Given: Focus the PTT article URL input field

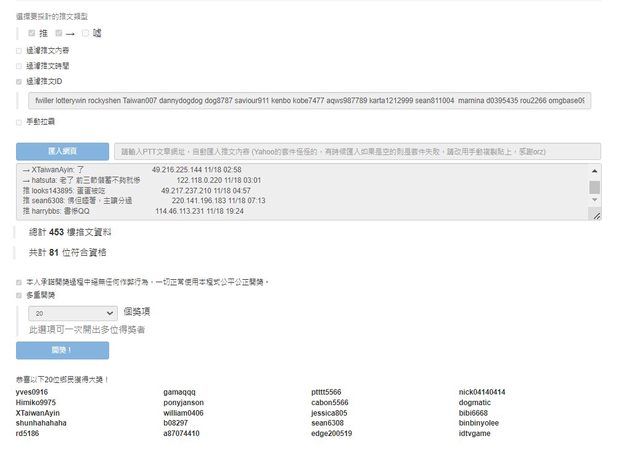Looking at the screenshot, I should click(357, 151).
